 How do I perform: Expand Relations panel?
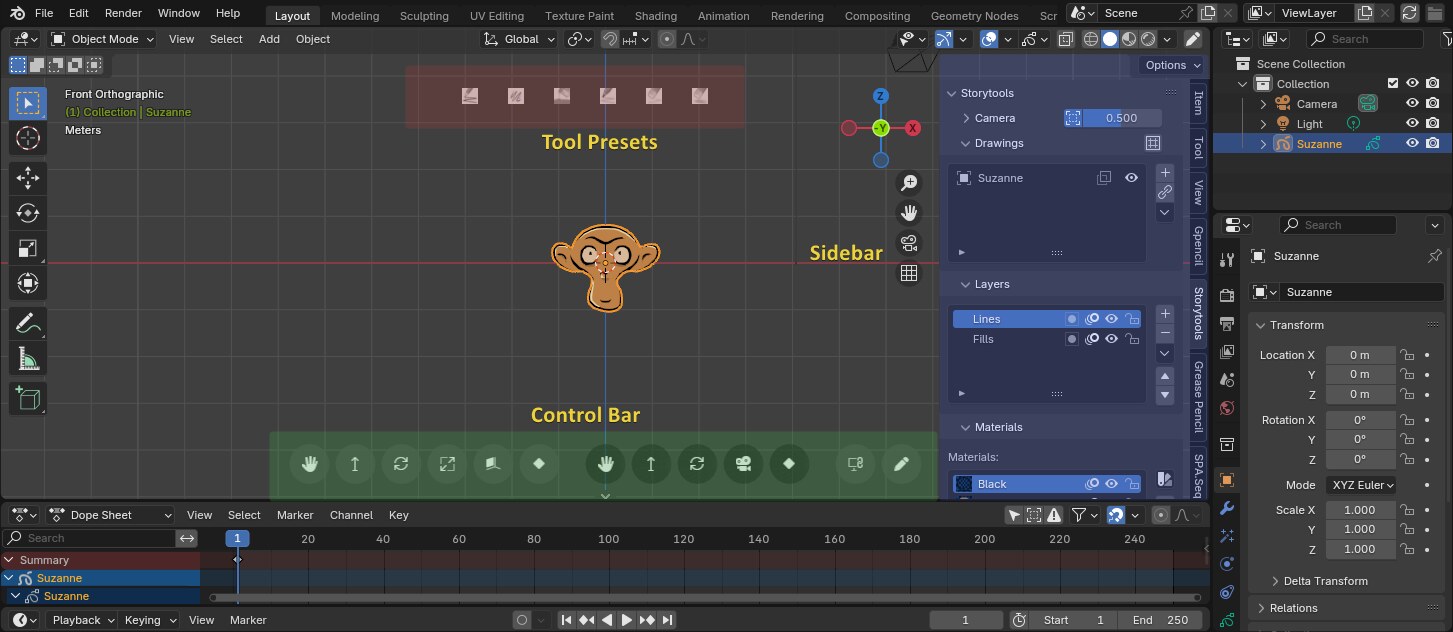pos(1293,608)
